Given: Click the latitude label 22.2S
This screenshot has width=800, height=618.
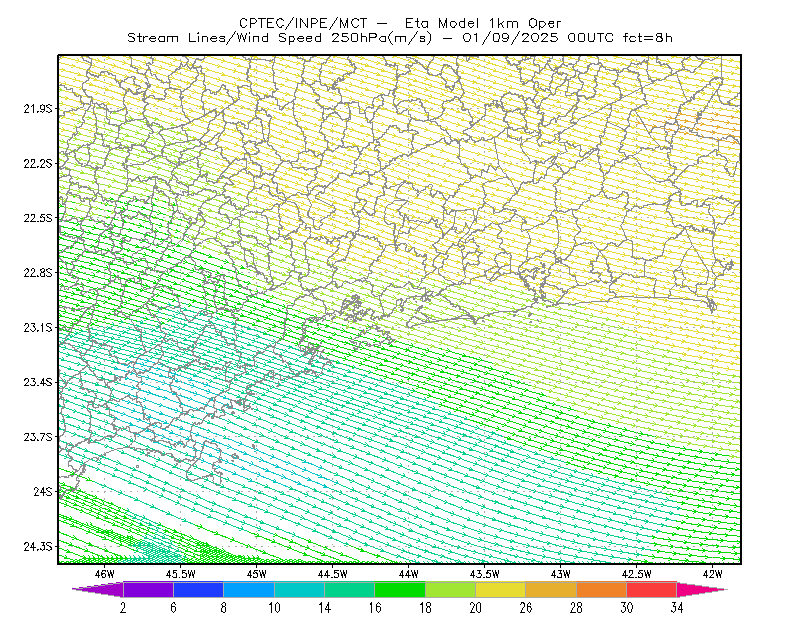Looking at the screenshot, I should point(38,163).
